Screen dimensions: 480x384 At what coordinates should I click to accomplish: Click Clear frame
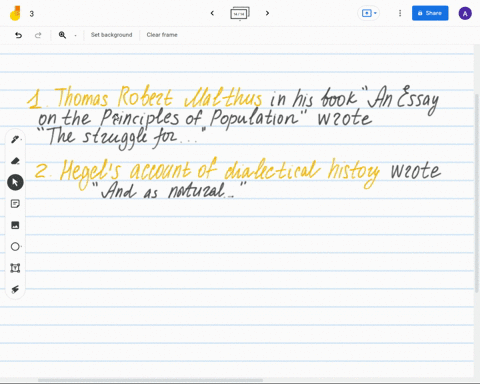tap(162, 35)
